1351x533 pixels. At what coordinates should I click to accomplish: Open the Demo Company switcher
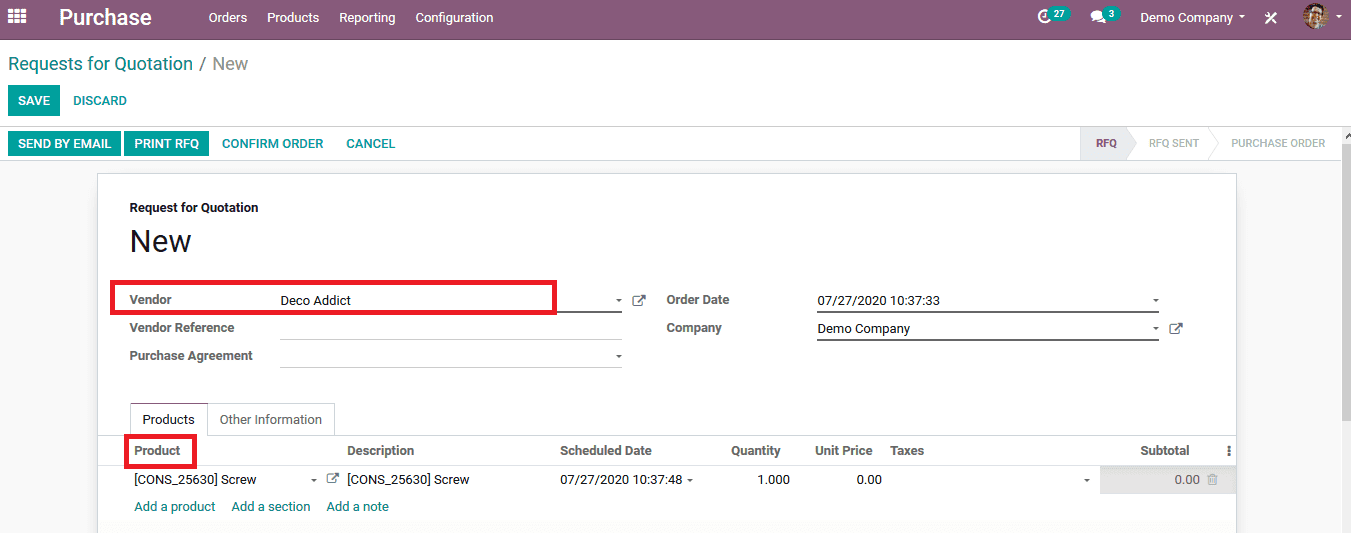(x=1193, y=18)
